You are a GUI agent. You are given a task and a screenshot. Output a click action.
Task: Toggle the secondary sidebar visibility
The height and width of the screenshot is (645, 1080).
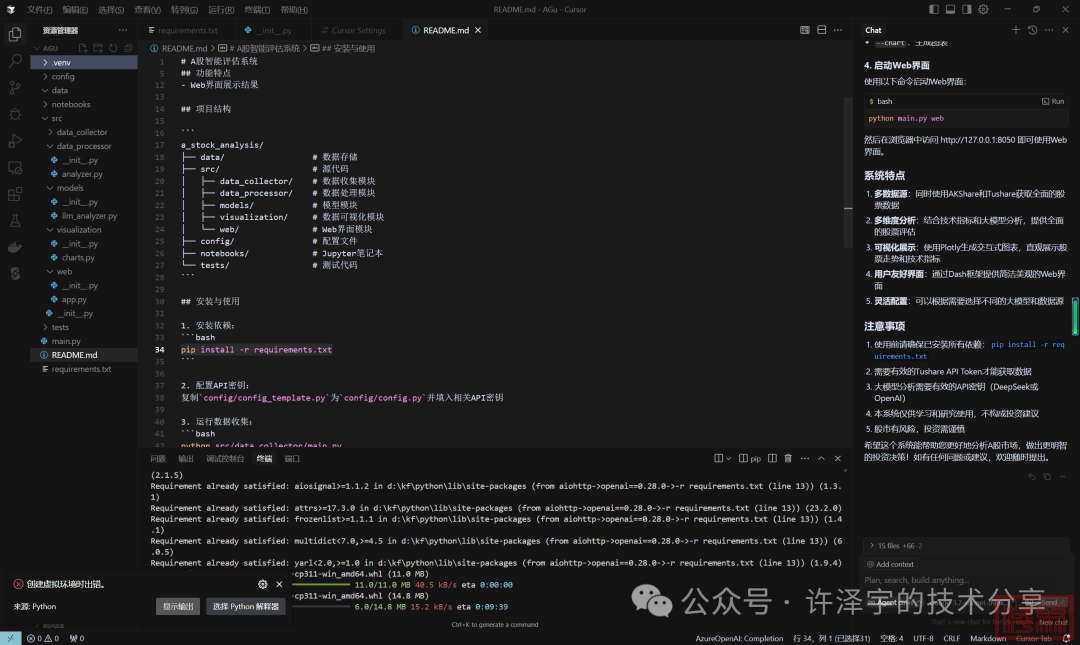967,10
